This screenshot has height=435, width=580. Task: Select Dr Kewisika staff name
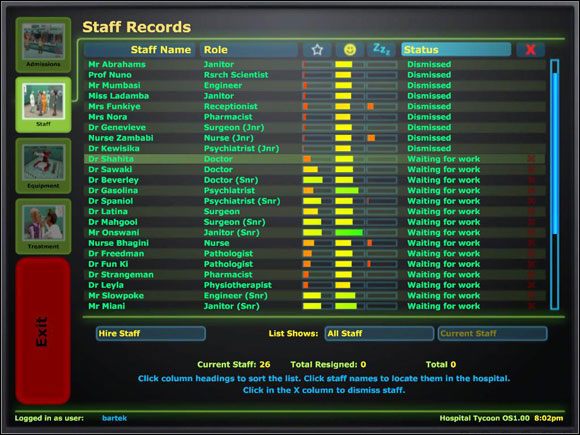(114, 149)
